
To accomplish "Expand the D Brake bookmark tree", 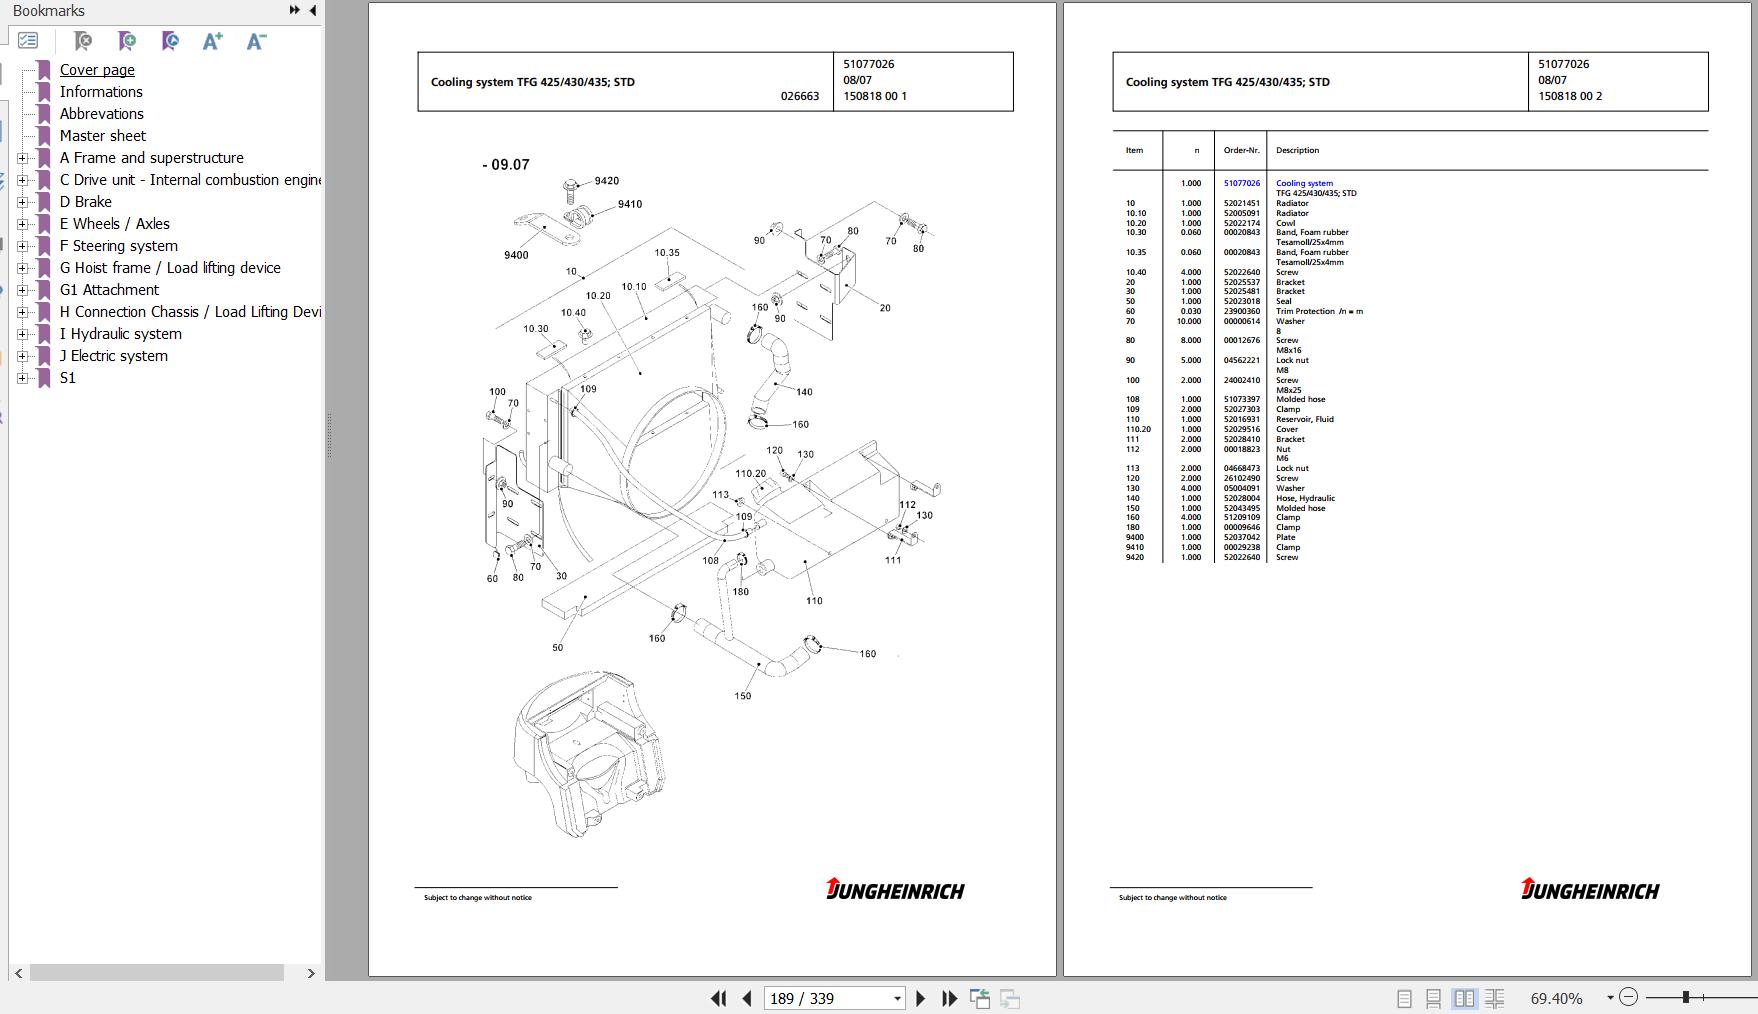I will (22, 201).
